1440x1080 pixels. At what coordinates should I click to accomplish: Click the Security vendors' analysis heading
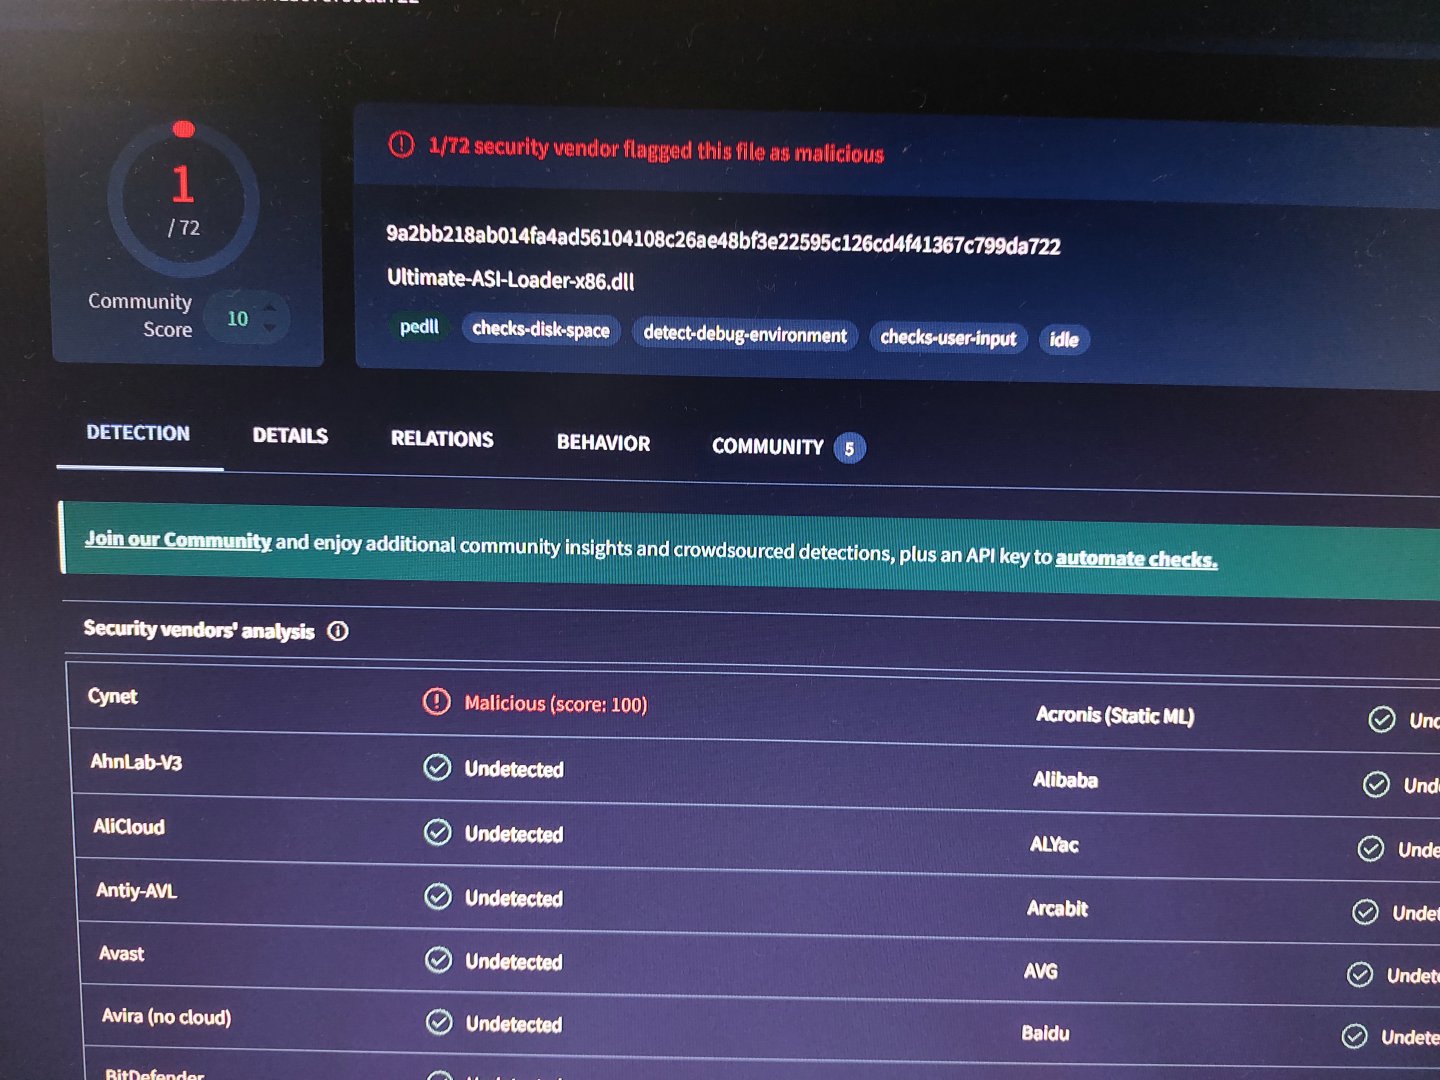tap(199, 629)
